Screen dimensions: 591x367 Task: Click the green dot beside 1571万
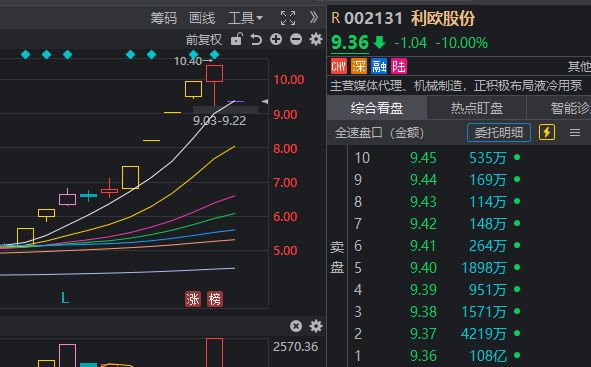click(517, 311)
